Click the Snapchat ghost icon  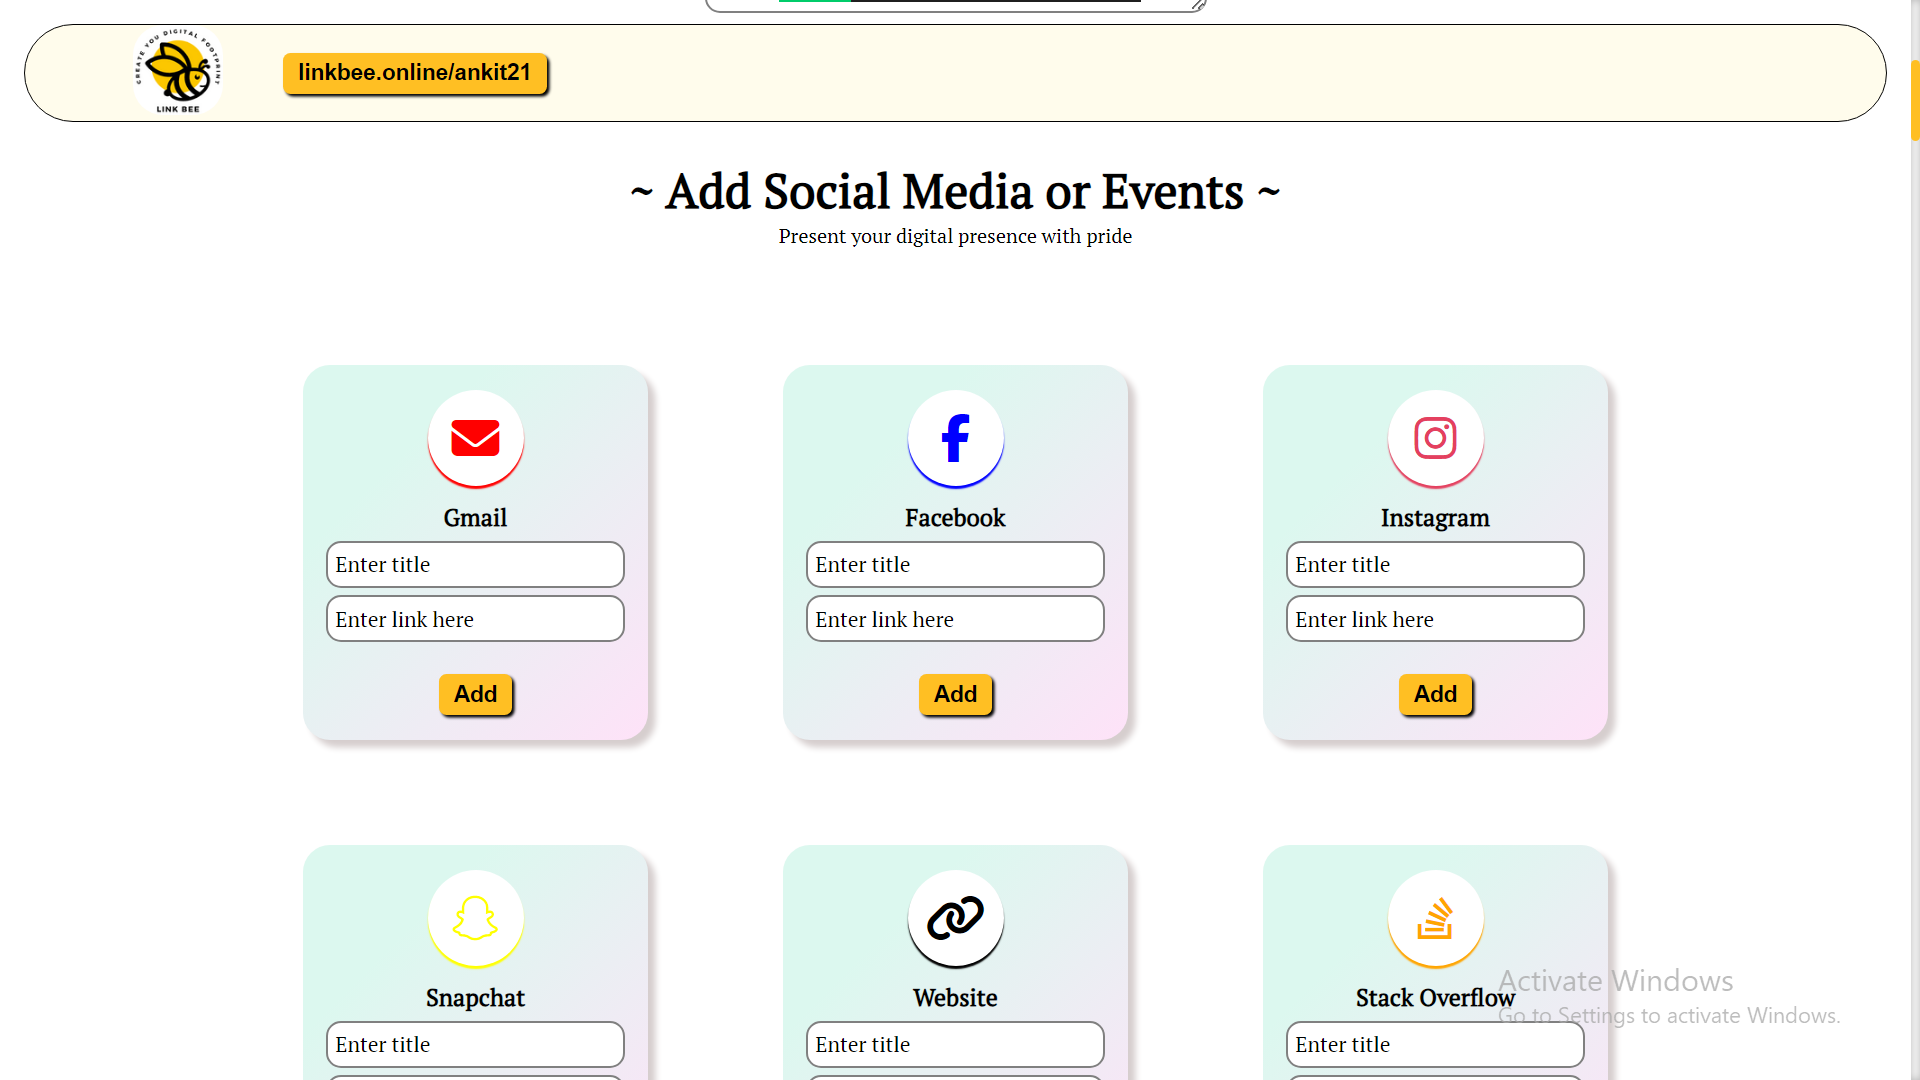click(x=475, y=918)
